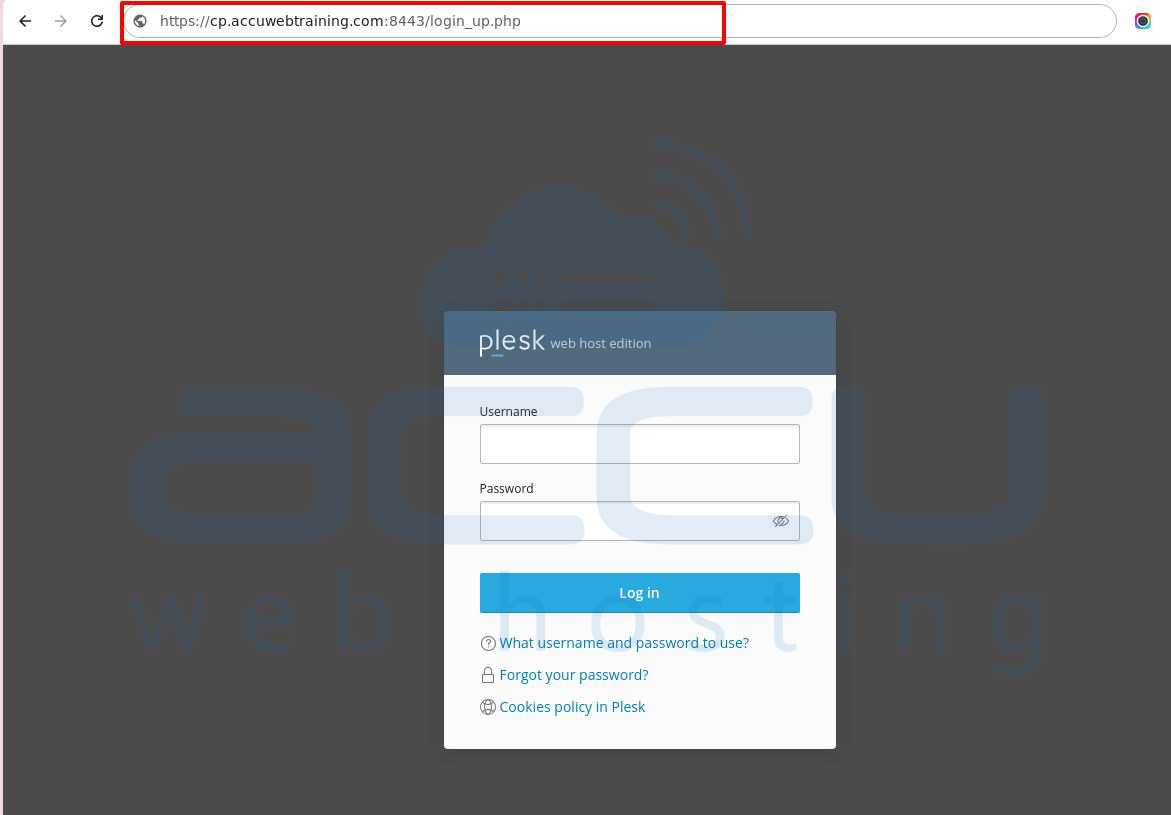1171x815 pixels.
Task: Focus the Password input field
Action: 639,521
